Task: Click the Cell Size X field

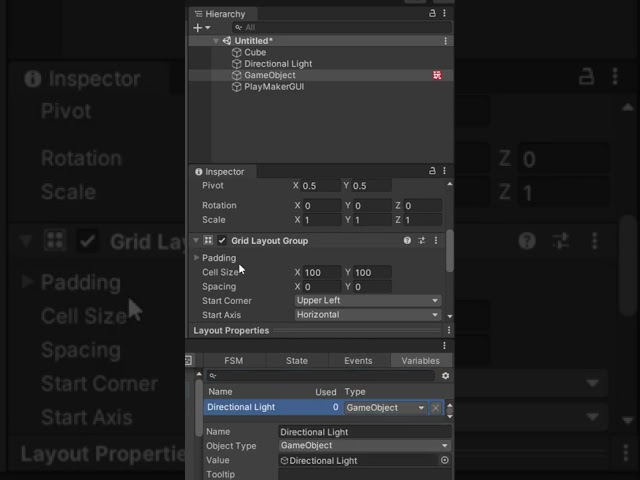Action: pos(322,272)
